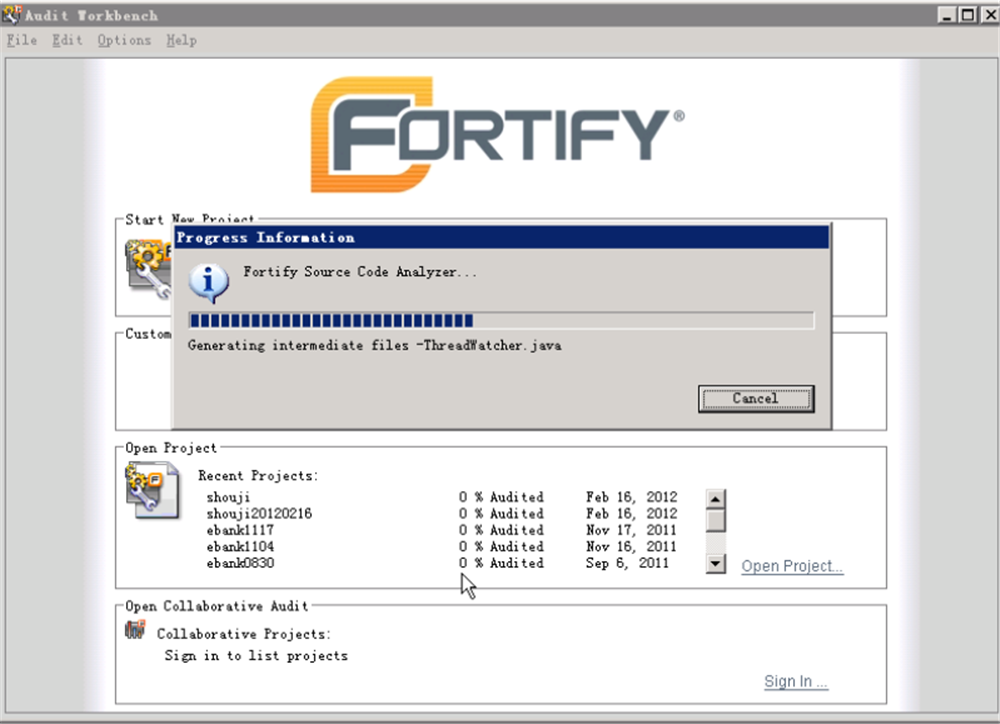Click the Open Project document icon

(x=153, y=491)
